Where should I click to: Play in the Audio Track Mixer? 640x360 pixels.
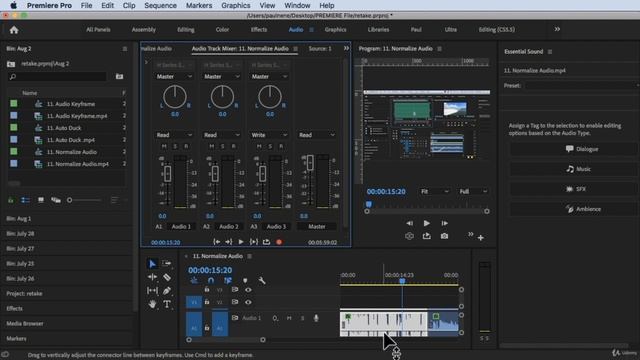pyautogui.click(x=241, y=242)
